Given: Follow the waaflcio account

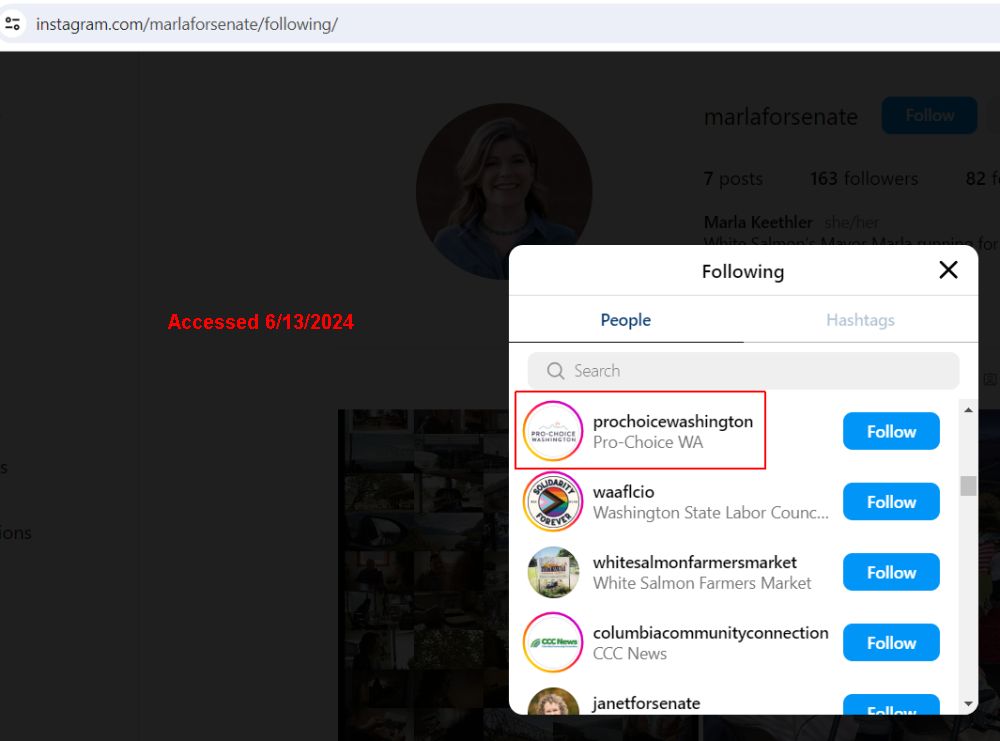Looking at the screenshot, I should [x=891, y=502].
